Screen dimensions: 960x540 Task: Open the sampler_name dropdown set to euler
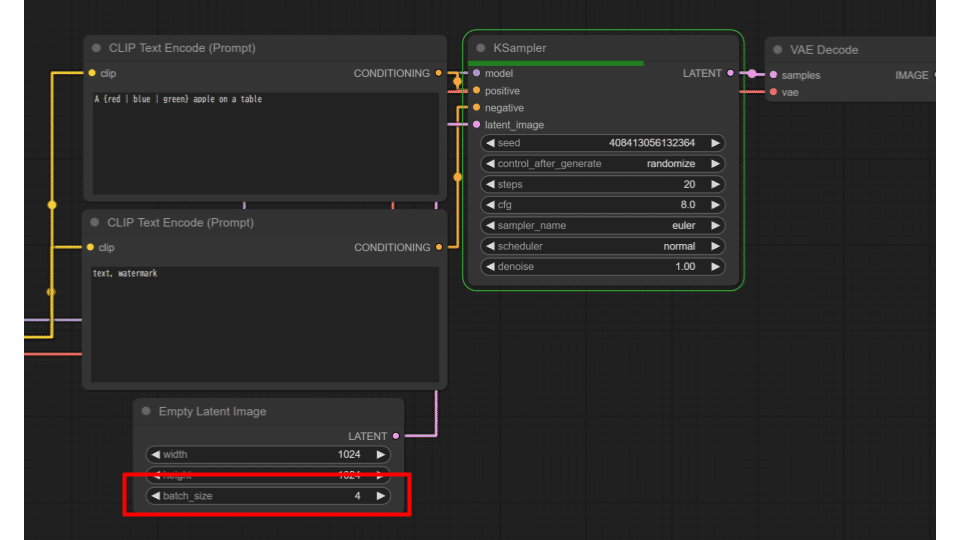(x=602, y=225)
